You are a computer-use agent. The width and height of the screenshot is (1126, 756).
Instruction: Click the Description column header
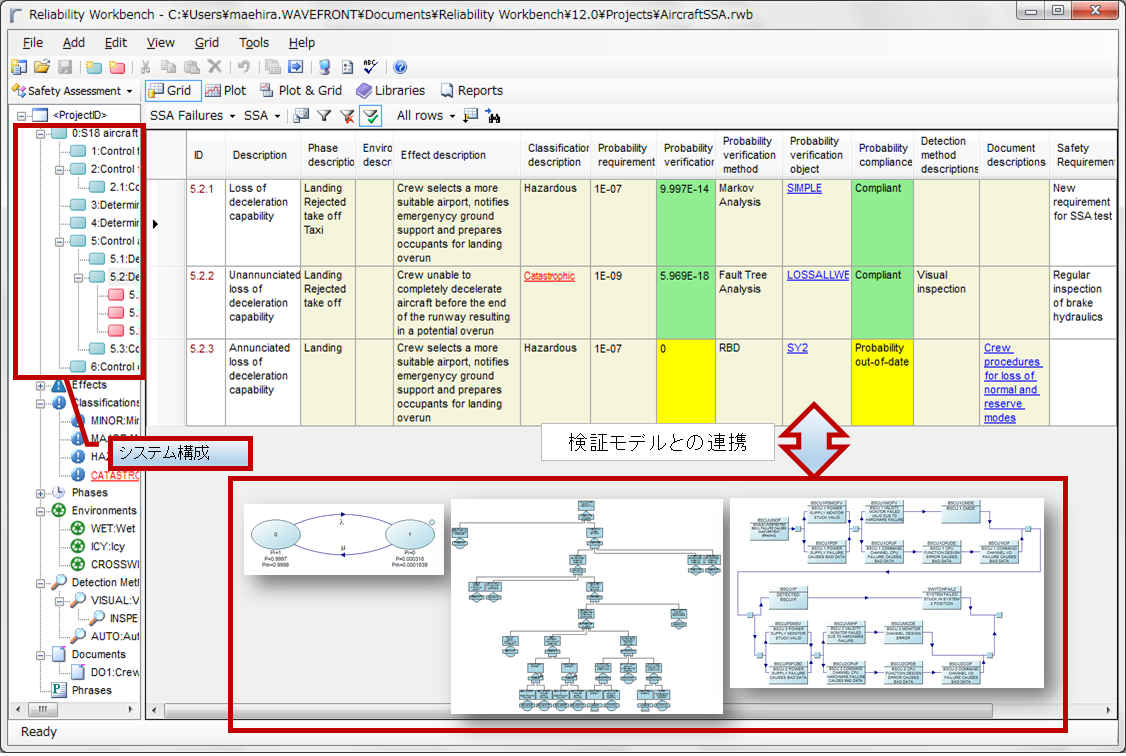[x=259, y=155]
